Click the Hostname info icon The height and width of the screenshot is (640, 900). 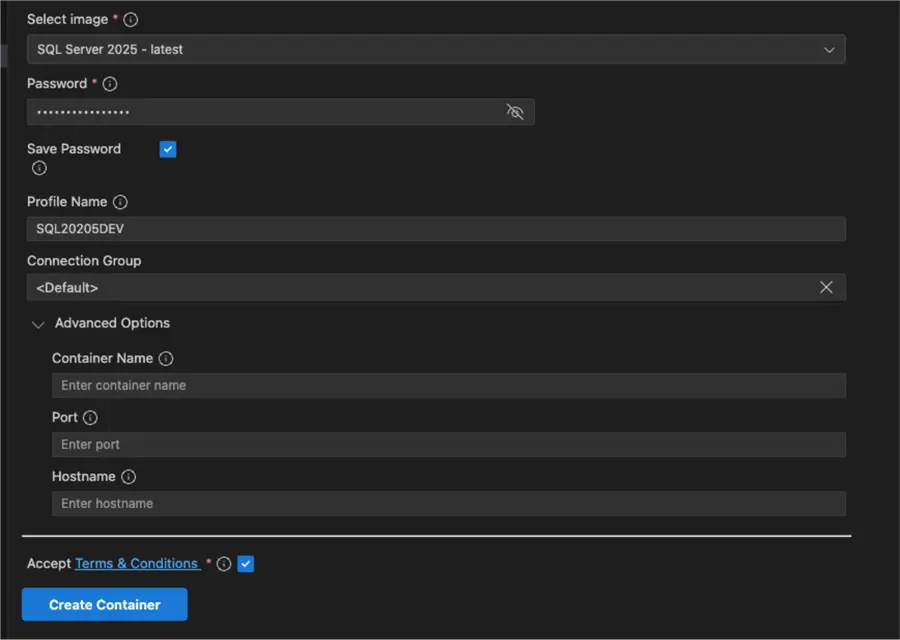coord(128,476)
